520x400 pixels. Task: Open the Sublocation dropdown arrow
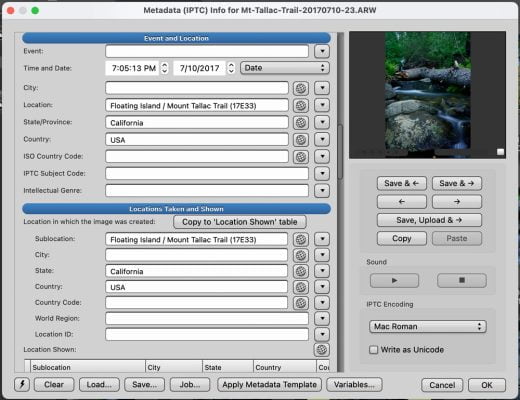tap(322, 239)
